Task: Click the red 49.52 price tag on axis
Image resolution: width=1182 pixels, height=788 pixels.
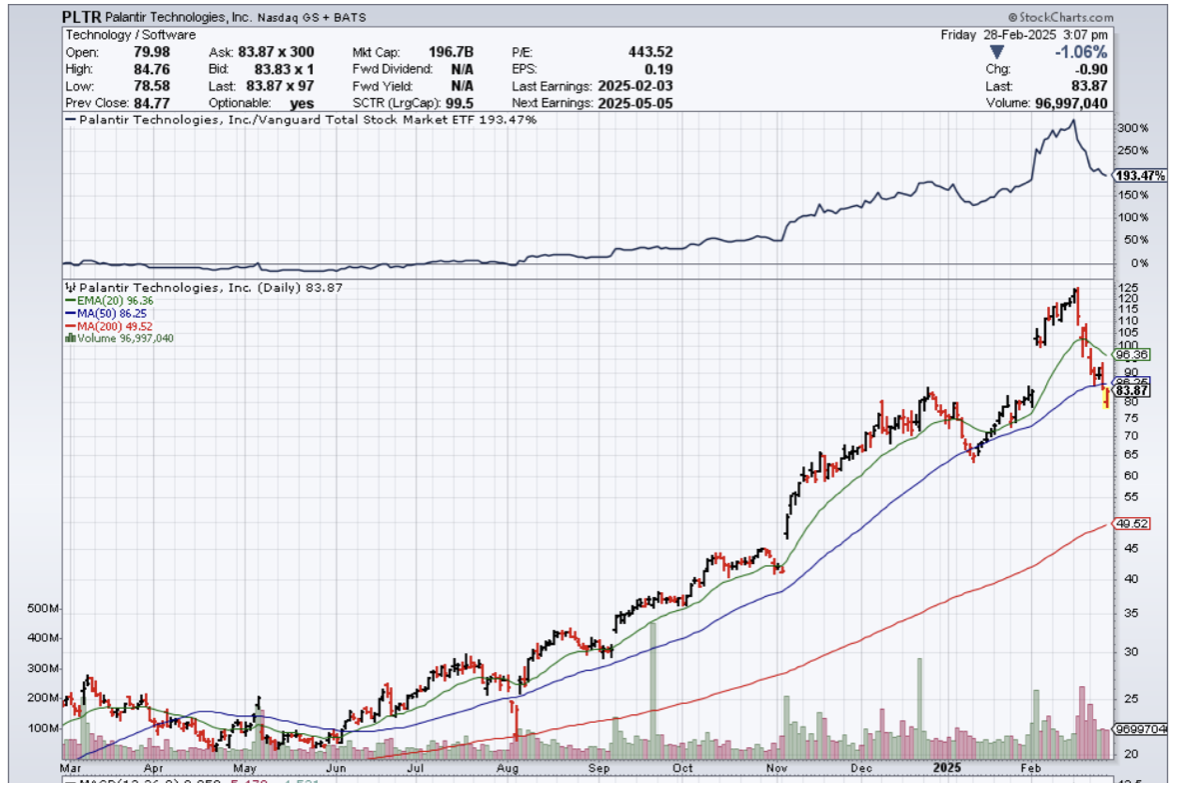Action: pos(1131,523)
